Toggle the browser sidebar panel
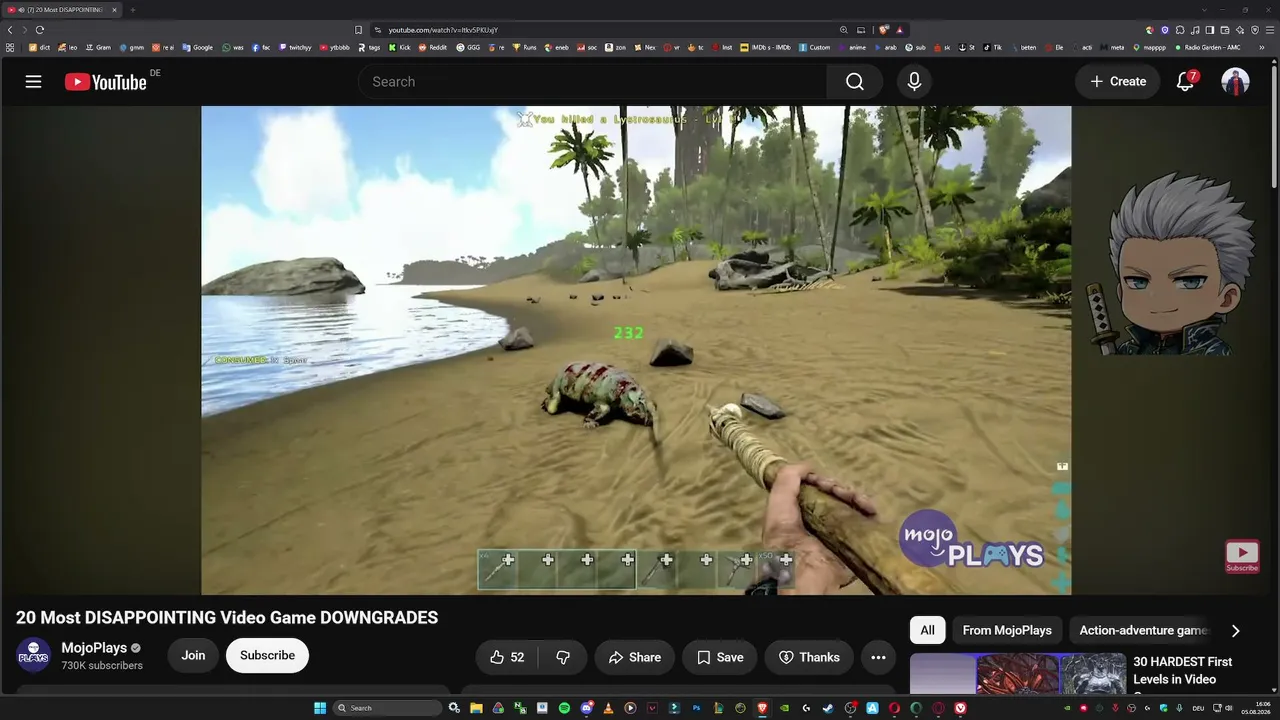Image resolution: width=1280 pixels, height=720 pixels. 1209,30
